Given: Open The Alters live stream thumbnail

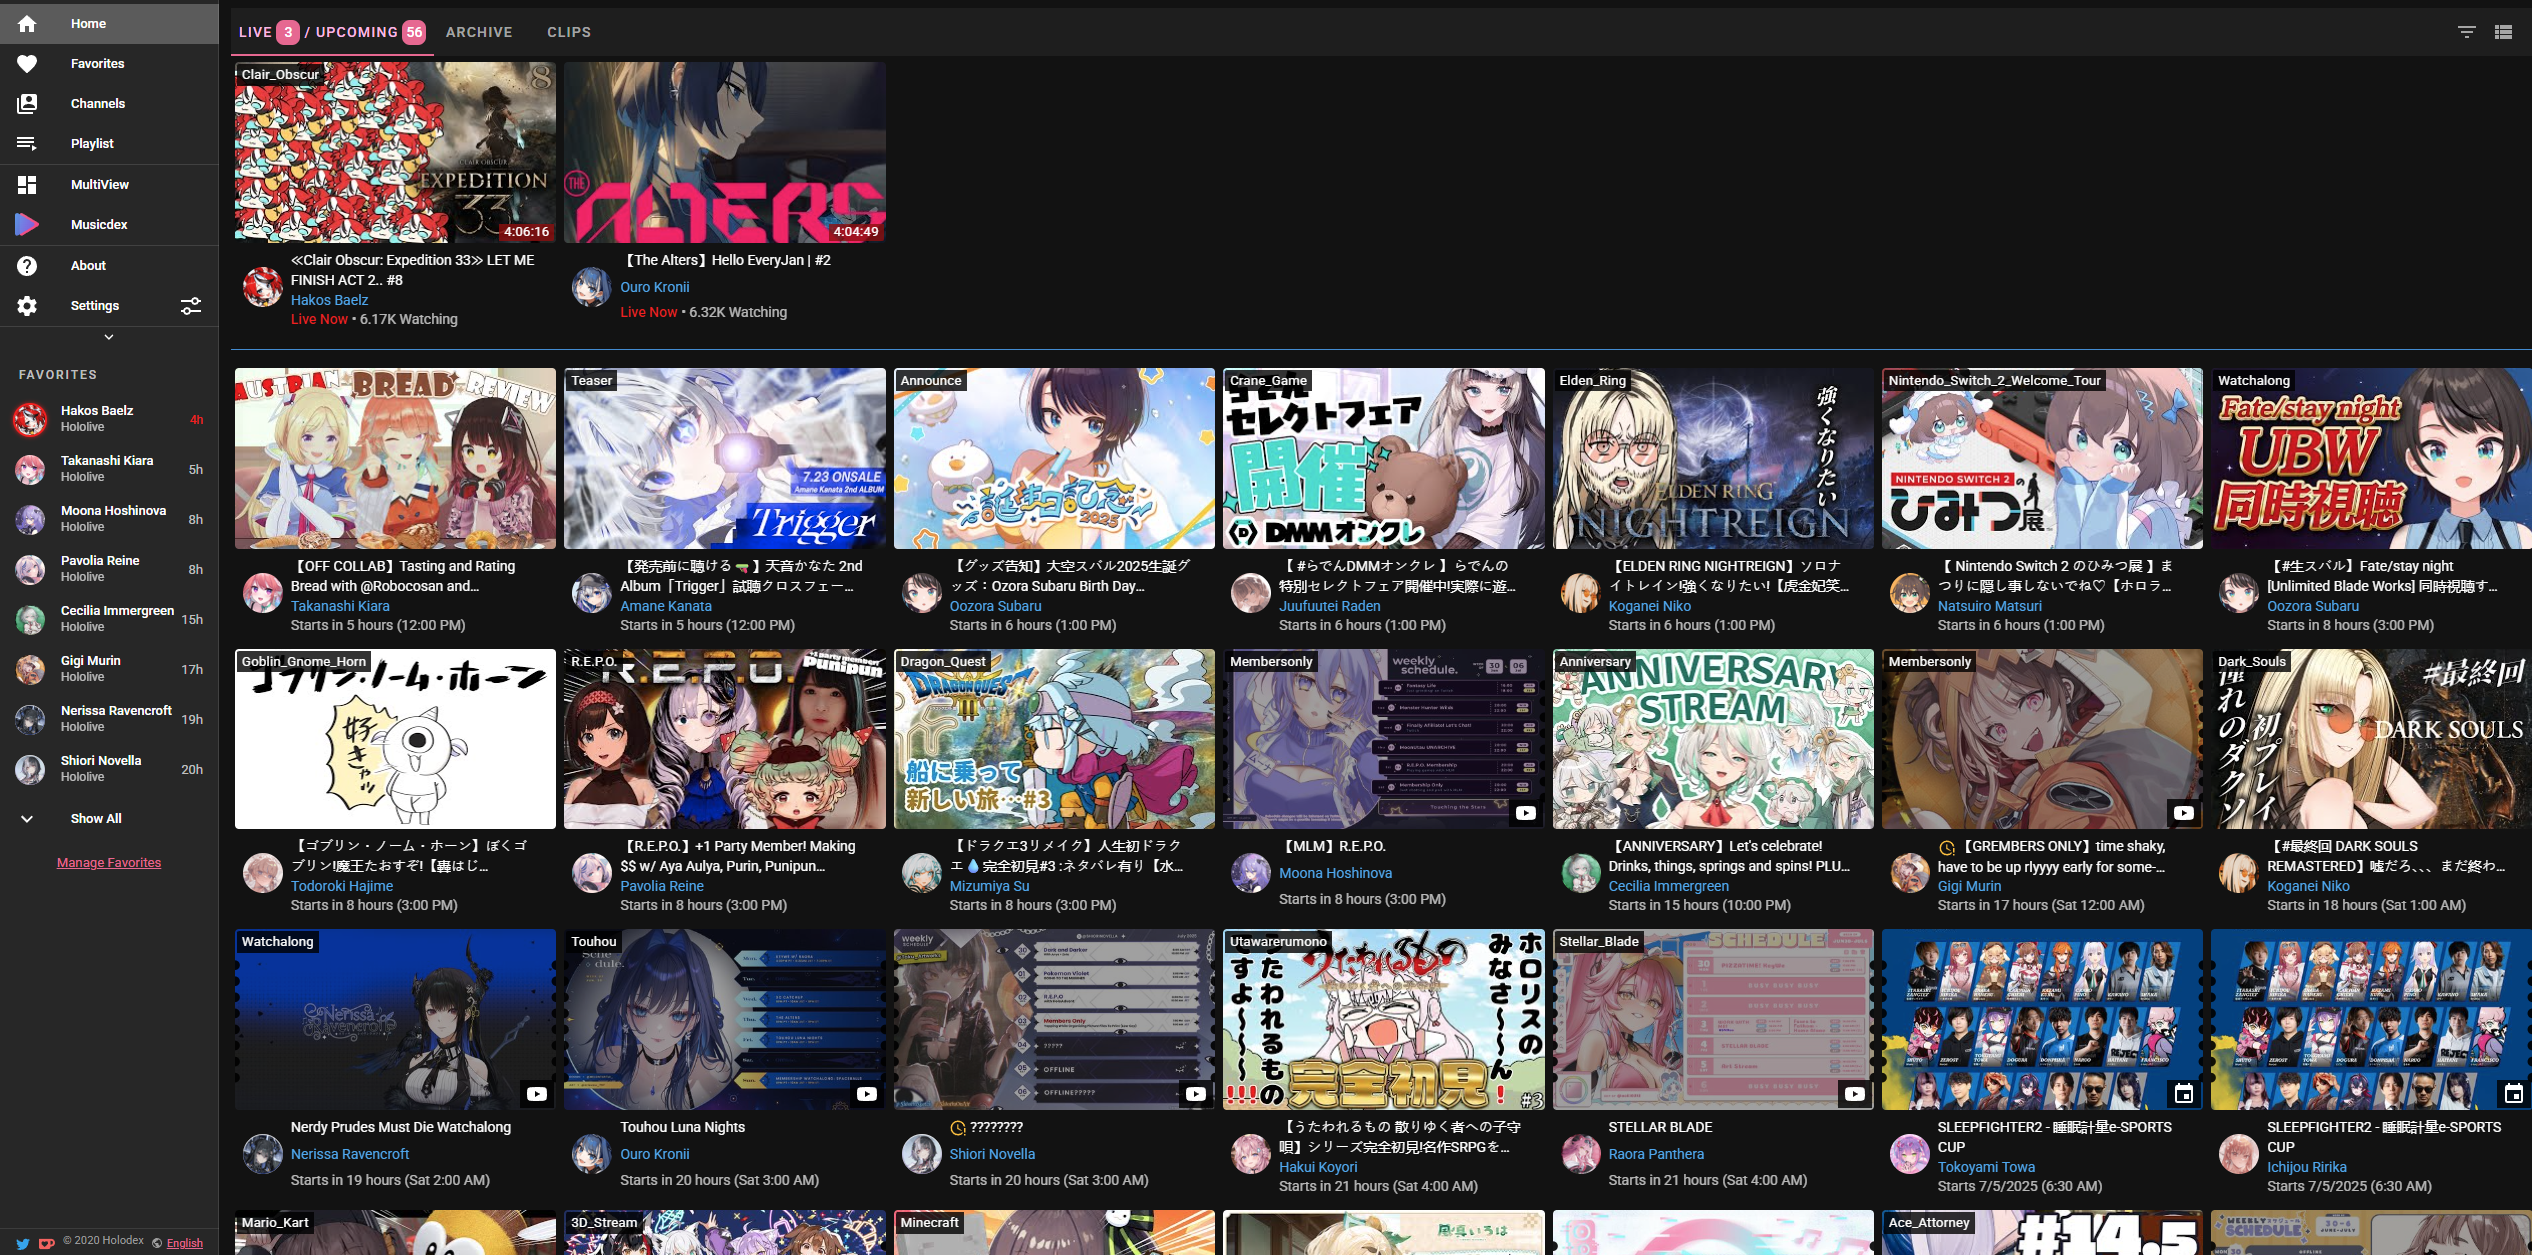Looking at the screenshot, I should coord(724,152).
